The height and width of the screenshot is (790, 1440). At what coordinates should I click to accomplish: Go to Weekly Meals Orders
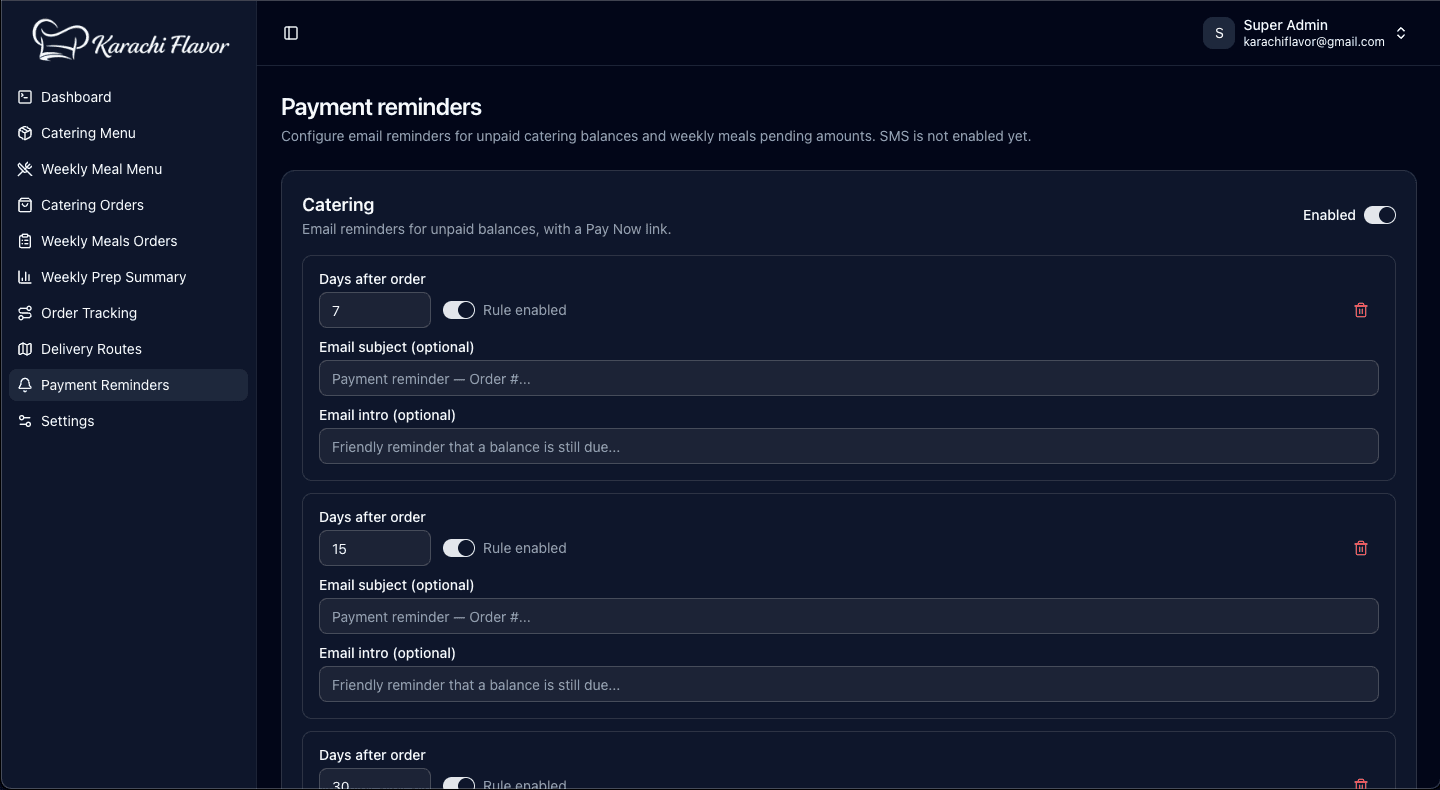coord(128,241)
